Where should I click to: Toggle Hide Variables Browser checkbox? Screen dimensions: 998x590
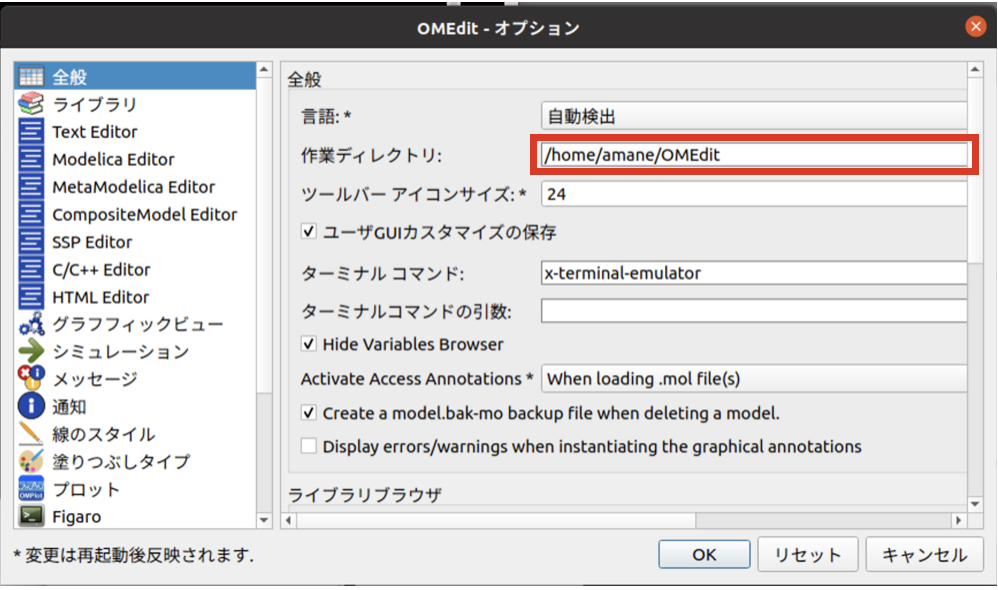[x=309, y=344]
